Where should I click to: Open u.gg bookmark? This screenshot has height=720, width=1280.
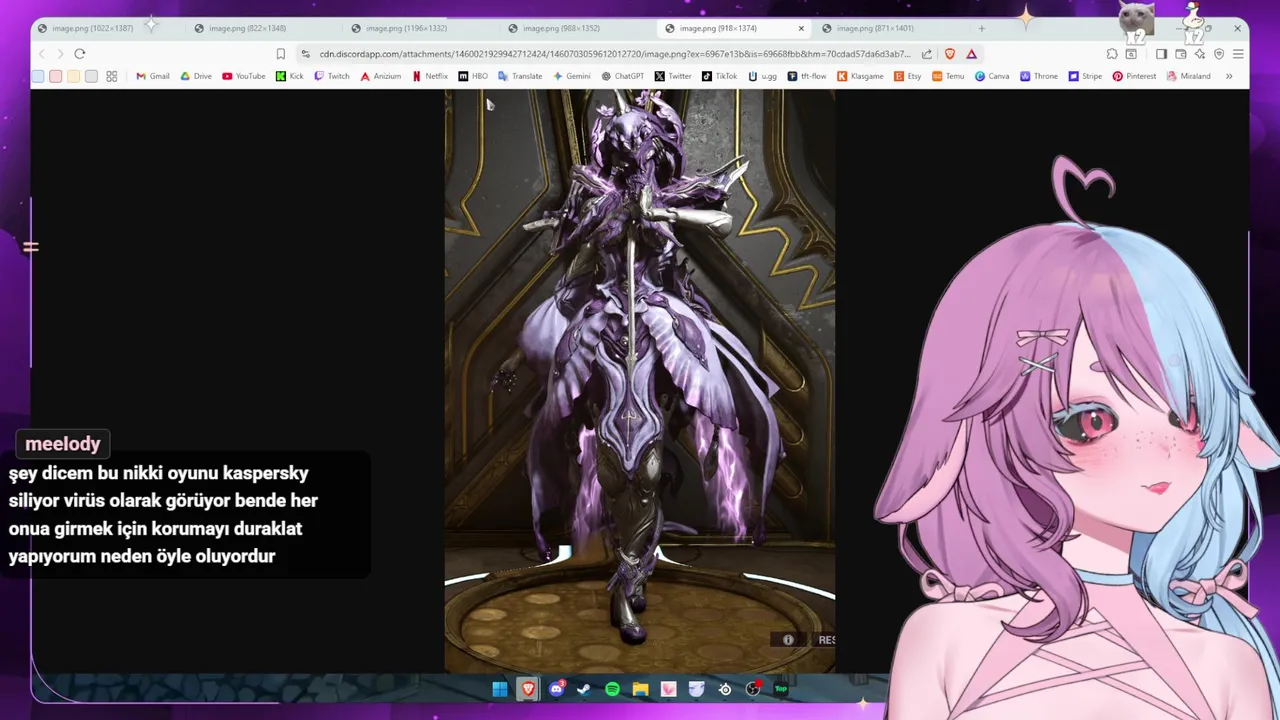coord(763,76)
